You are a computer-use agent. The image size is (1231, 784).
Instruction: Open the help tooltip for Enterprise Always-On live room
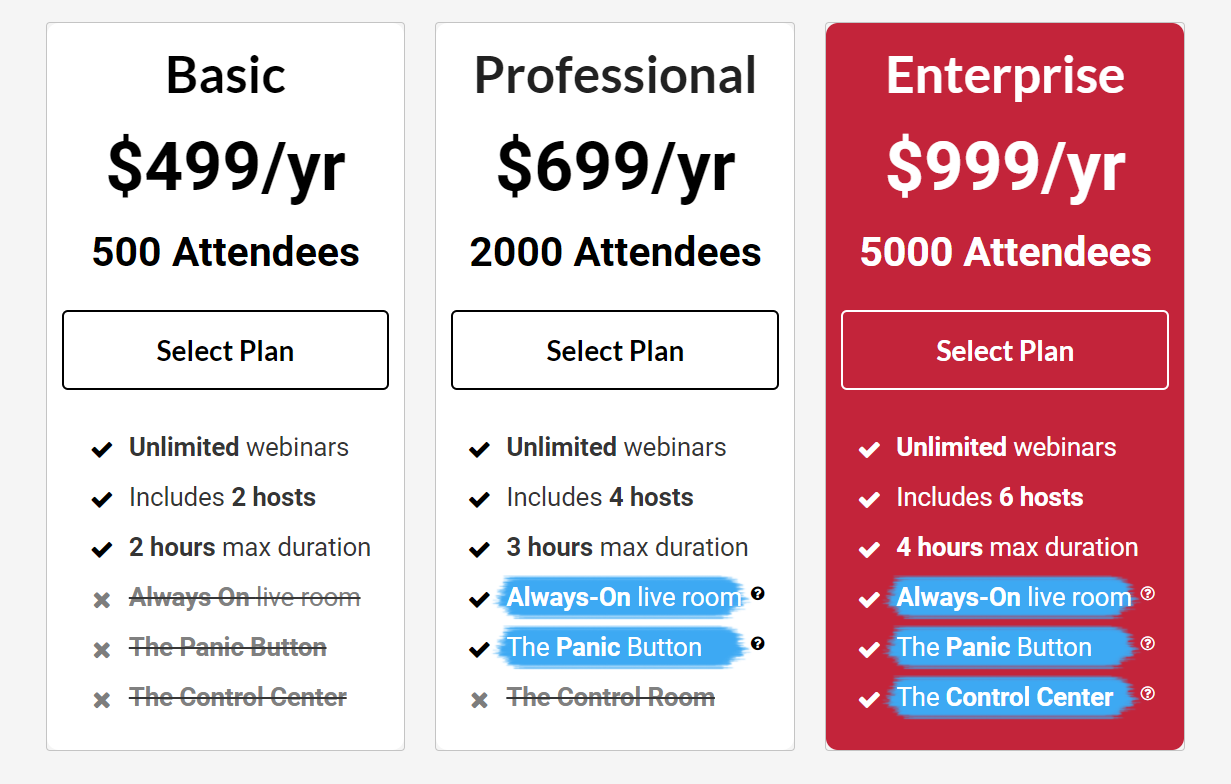pyautogui.click(x=1148, y=594)
